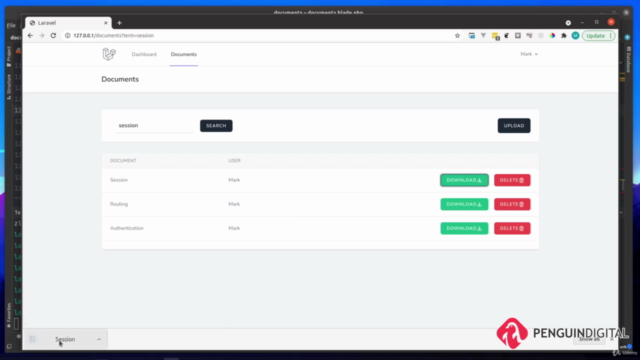640x360 pixels.
Task: Click the Chrome menu three dots
Action: point(611,36)
